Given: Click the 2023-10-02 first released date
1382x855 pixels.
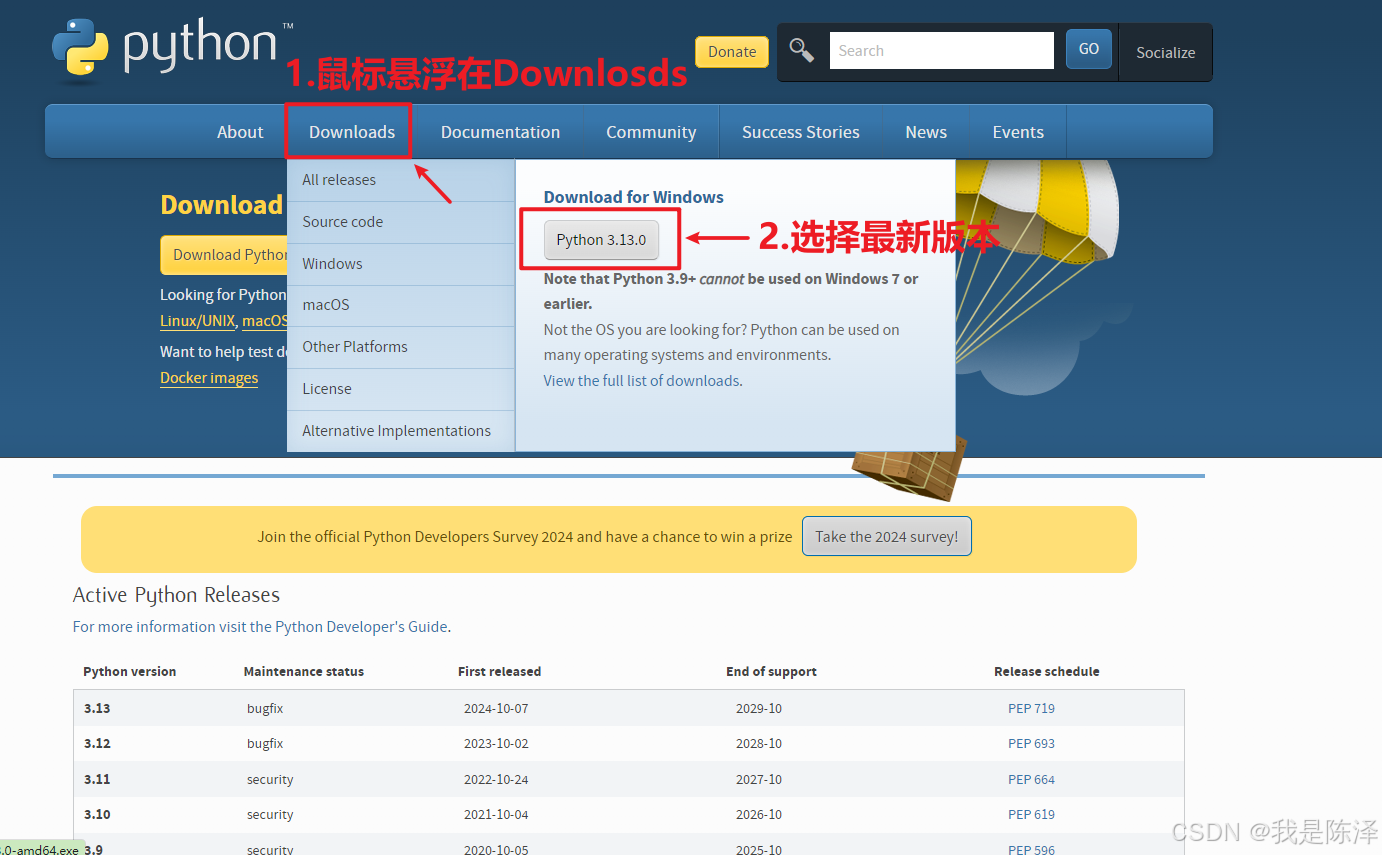Looking at the screenshot, I should pyautogui.click(x=496, y=744).
